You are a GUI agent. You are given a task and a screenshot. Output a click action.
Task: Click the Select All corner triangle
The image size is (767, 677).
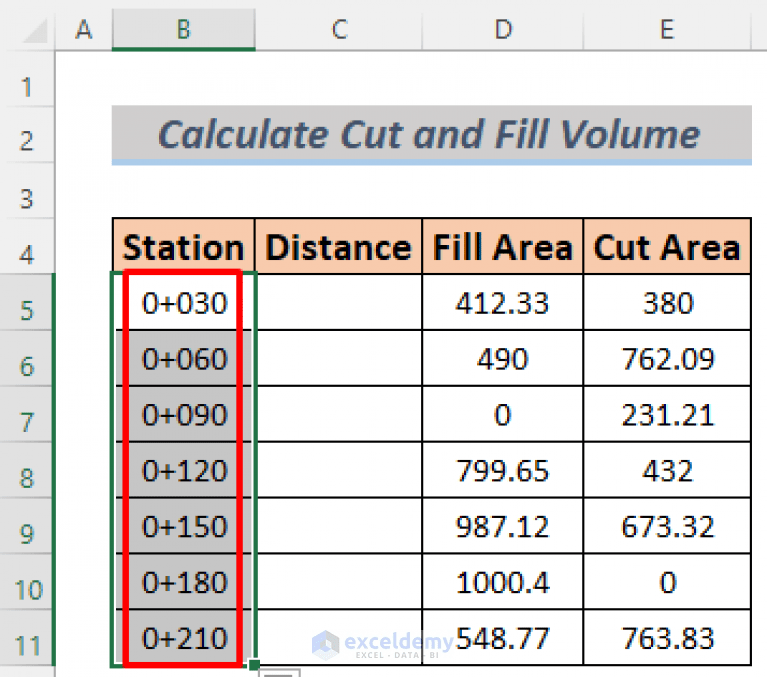click(34, 31)
